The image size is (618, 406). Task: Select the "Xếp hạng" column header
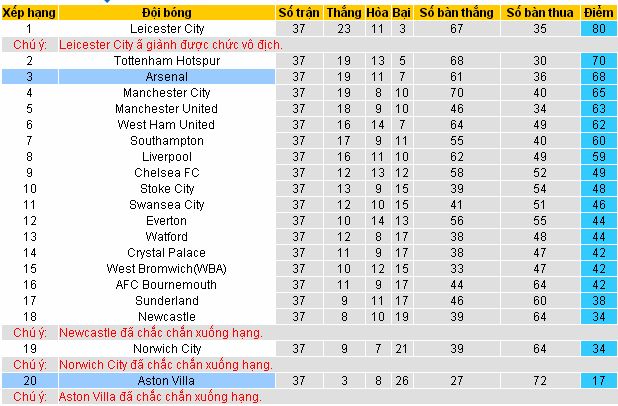click(29, 12)
